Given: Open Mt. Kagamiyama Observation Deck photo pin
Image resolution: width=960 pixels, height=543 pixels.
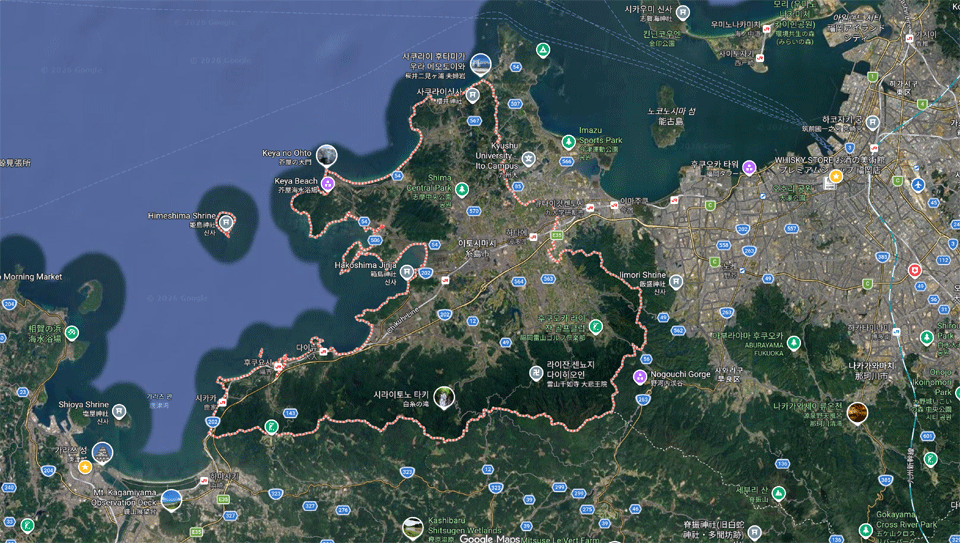Looking at the screenshot, I should [171, 500].
